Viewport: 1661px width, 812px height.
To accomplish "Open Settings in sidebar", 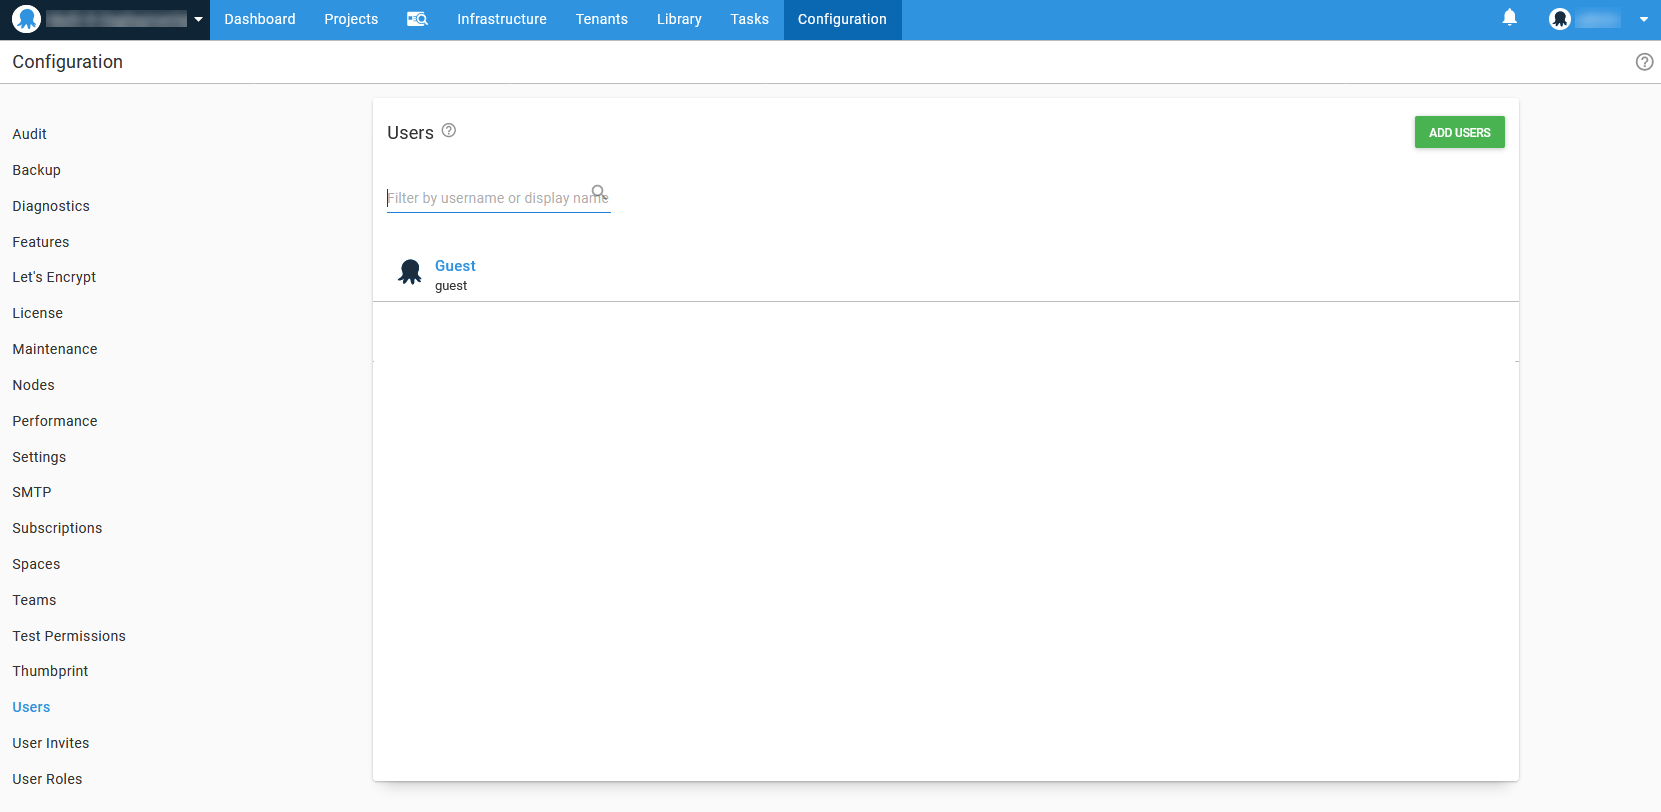I will click(x=39, y=457).
